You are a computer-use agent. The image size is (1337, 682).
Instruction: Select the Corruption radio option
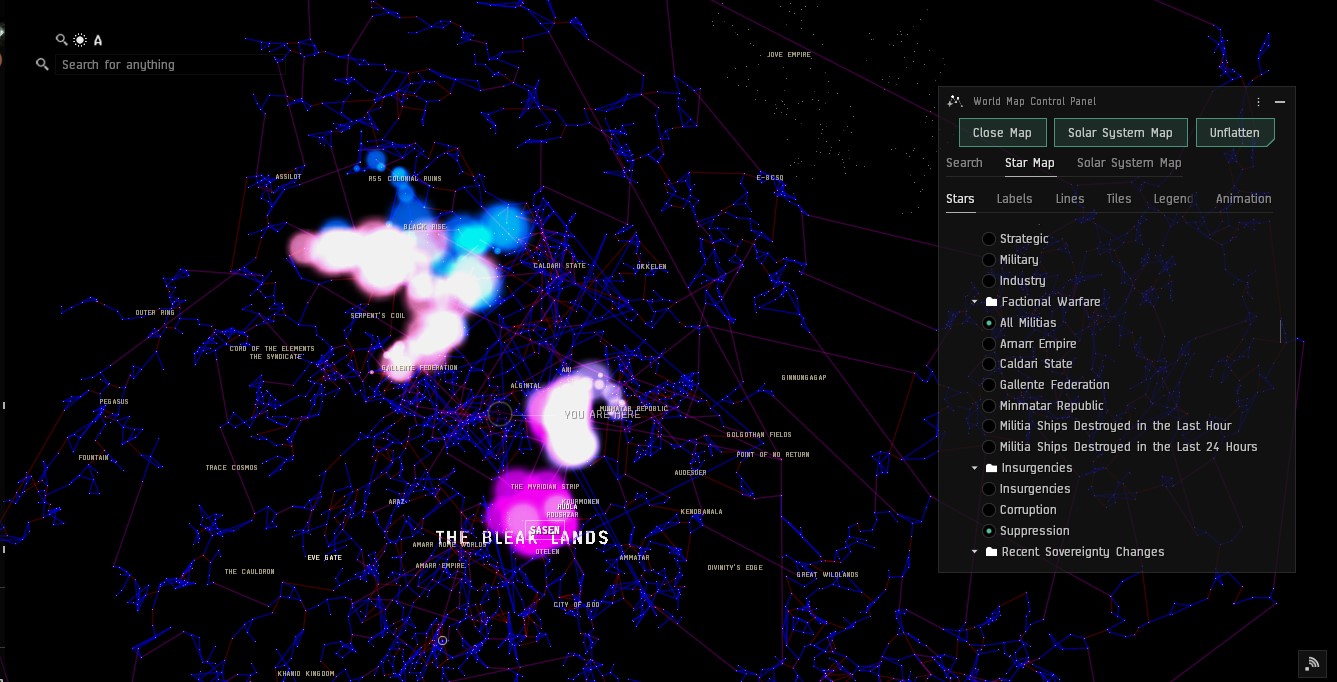(989, 510)
